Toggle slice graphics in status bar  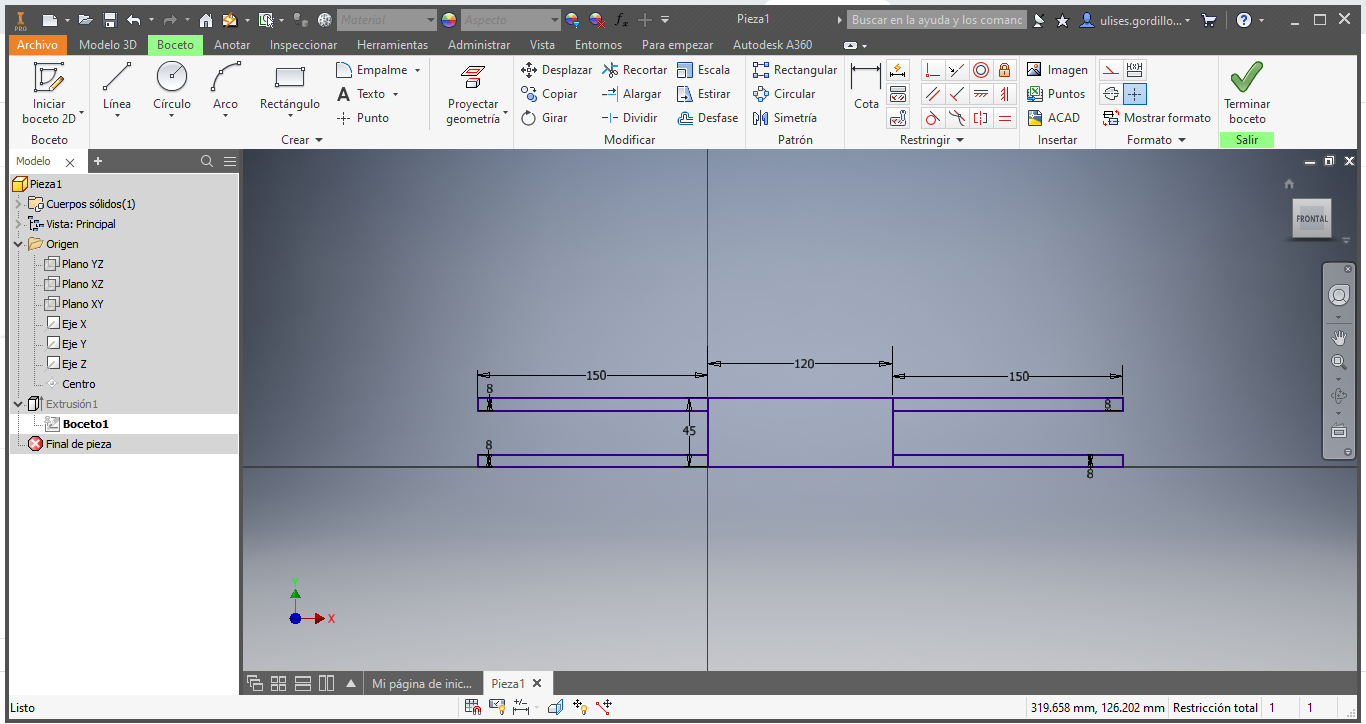click(x=555, y=707)
